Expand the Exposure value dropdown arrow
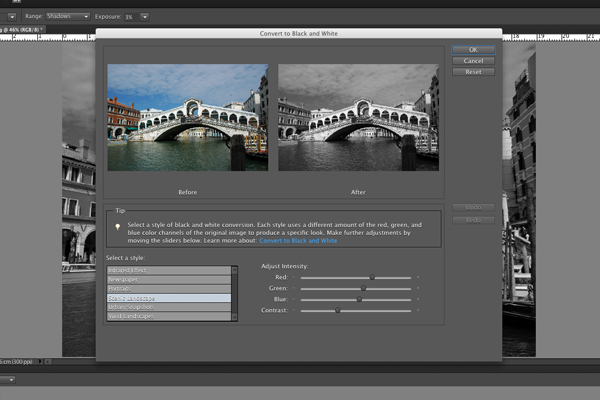 144,17
